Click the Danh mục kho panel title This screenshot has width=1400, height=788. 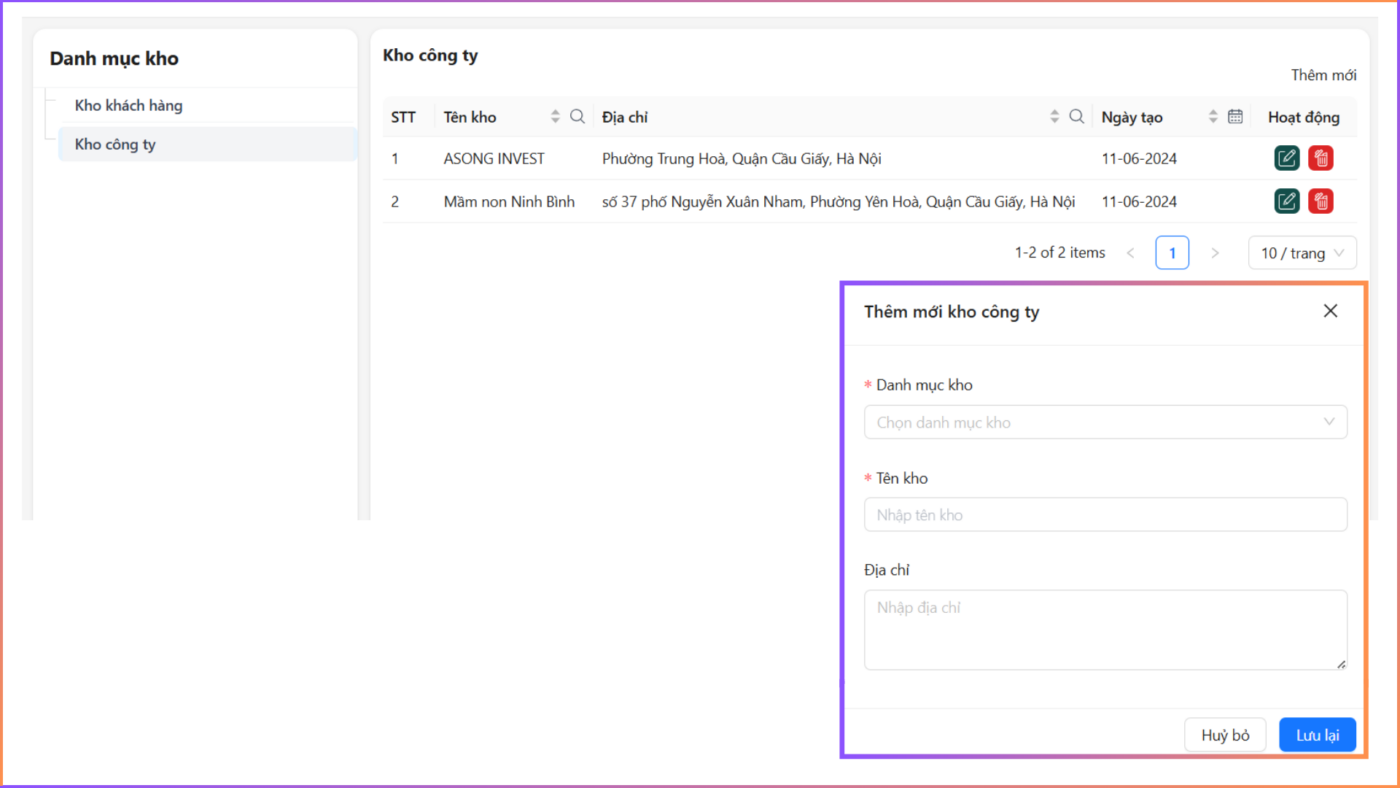click(x=114, y=59)
